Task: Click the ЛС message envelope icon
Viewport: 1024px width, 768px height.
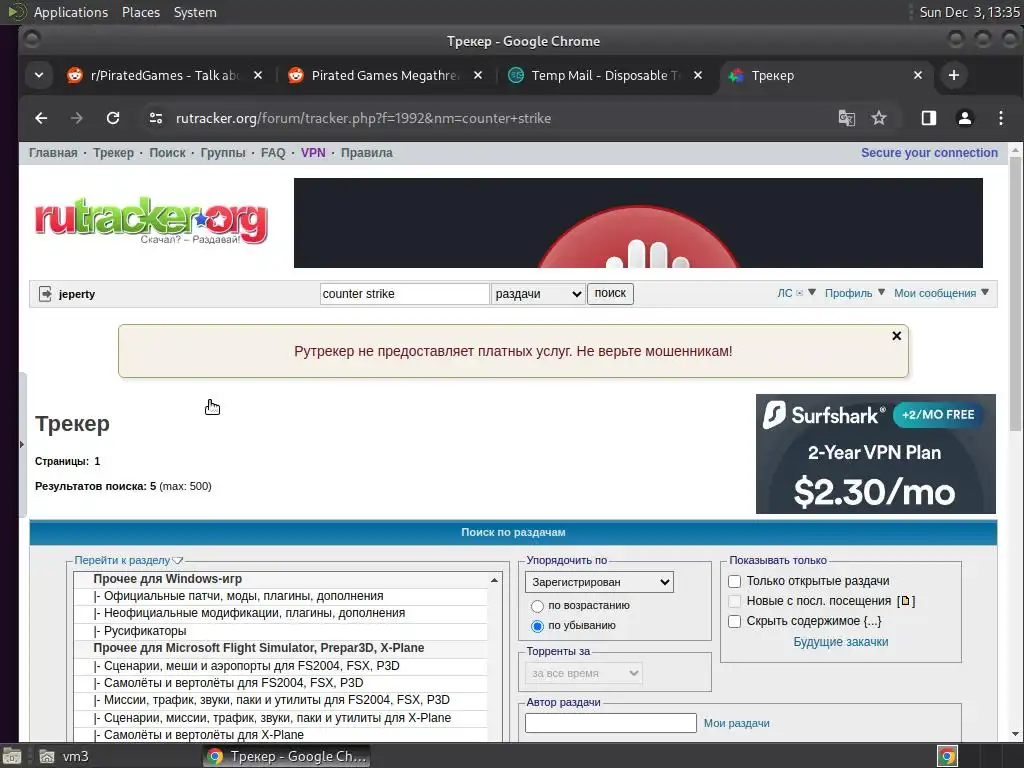Action: click(799, 293)
